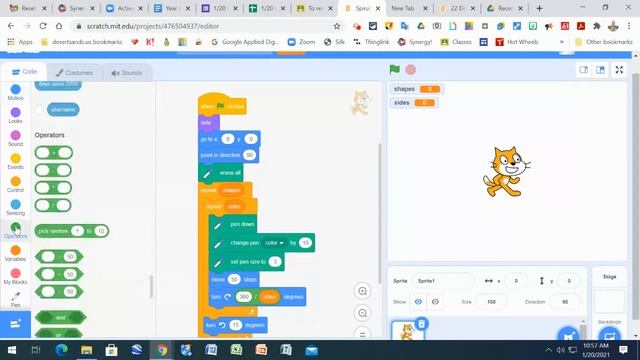Toggle checkbox beside username block
The image size is (640, 360).
[x=39, y=109]
